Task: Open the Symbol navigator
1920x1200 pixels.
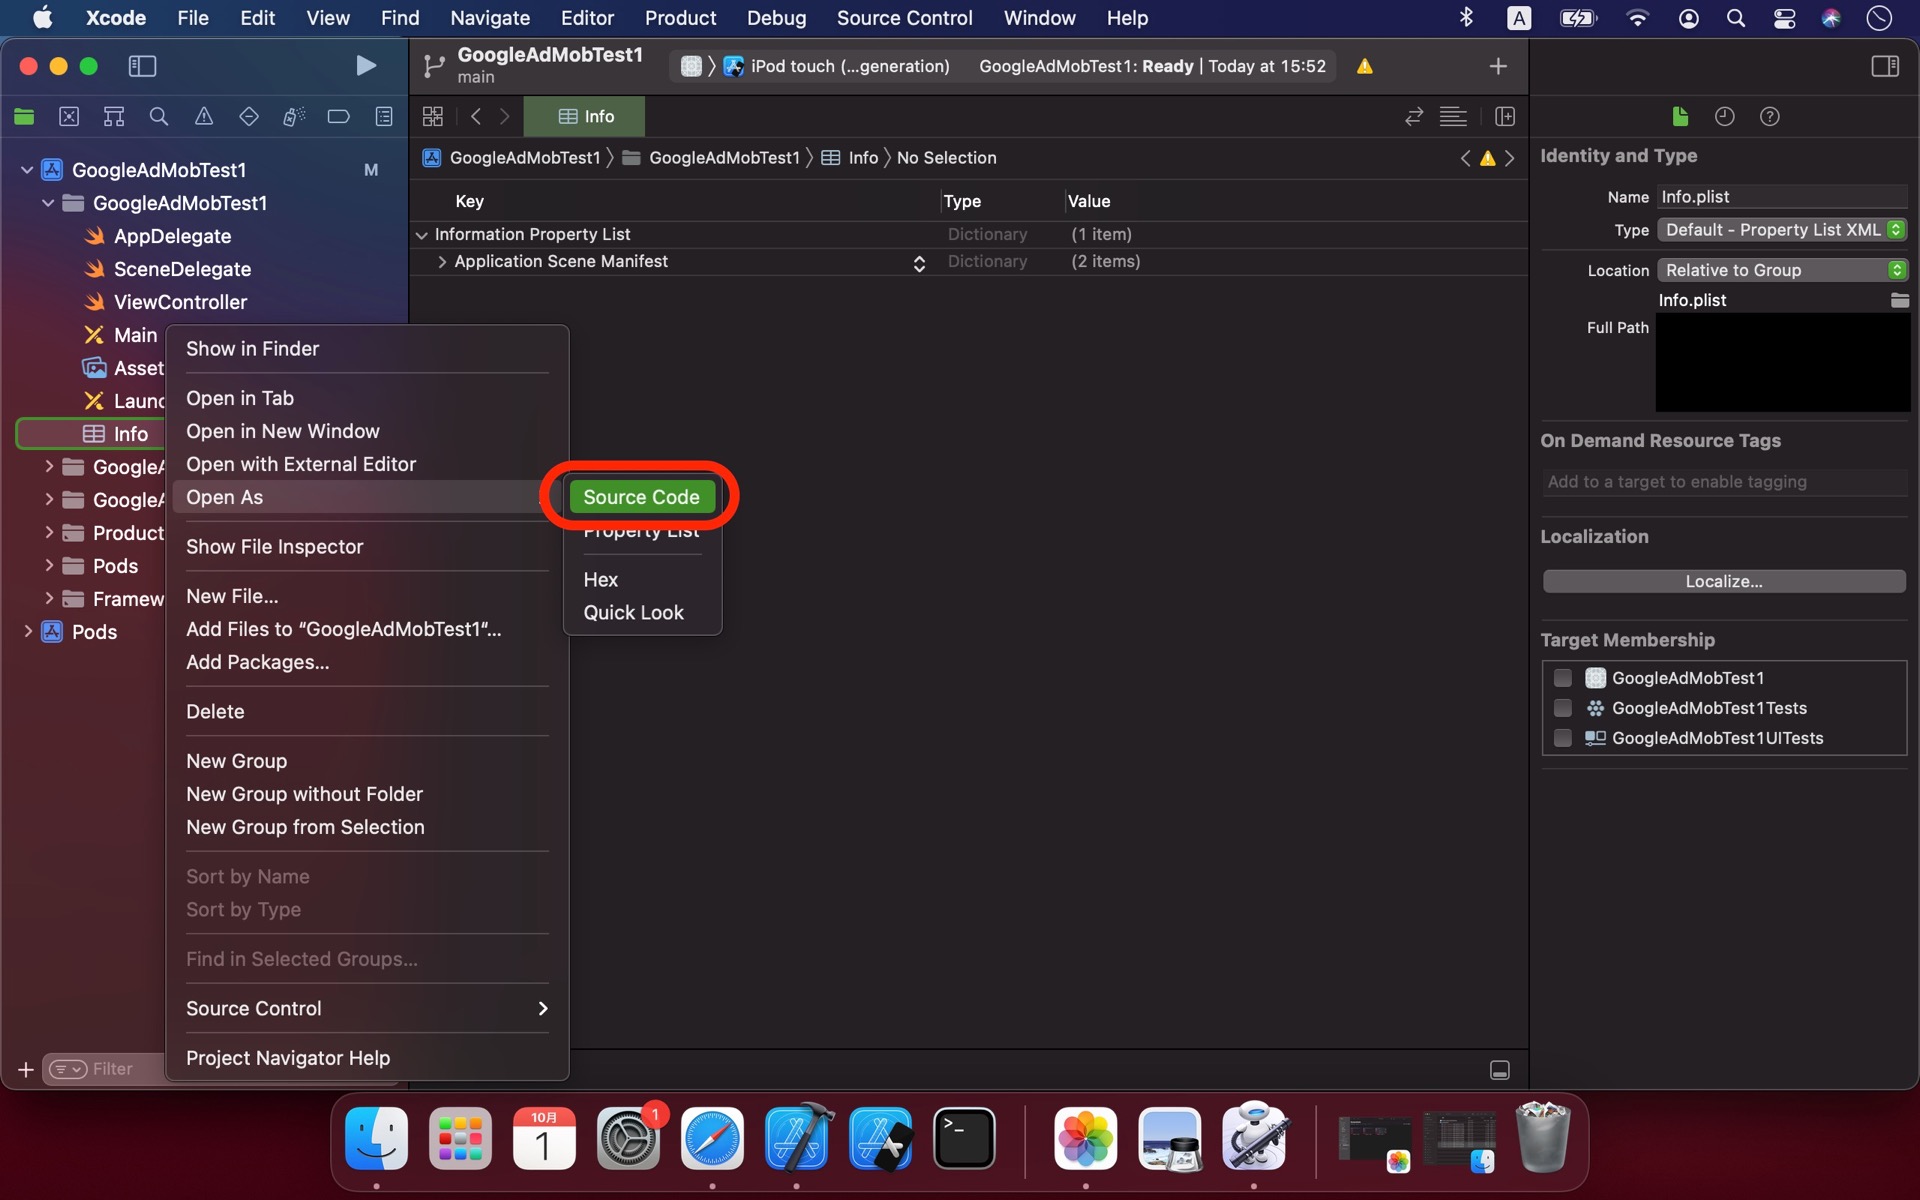Action: coord(114,117)
